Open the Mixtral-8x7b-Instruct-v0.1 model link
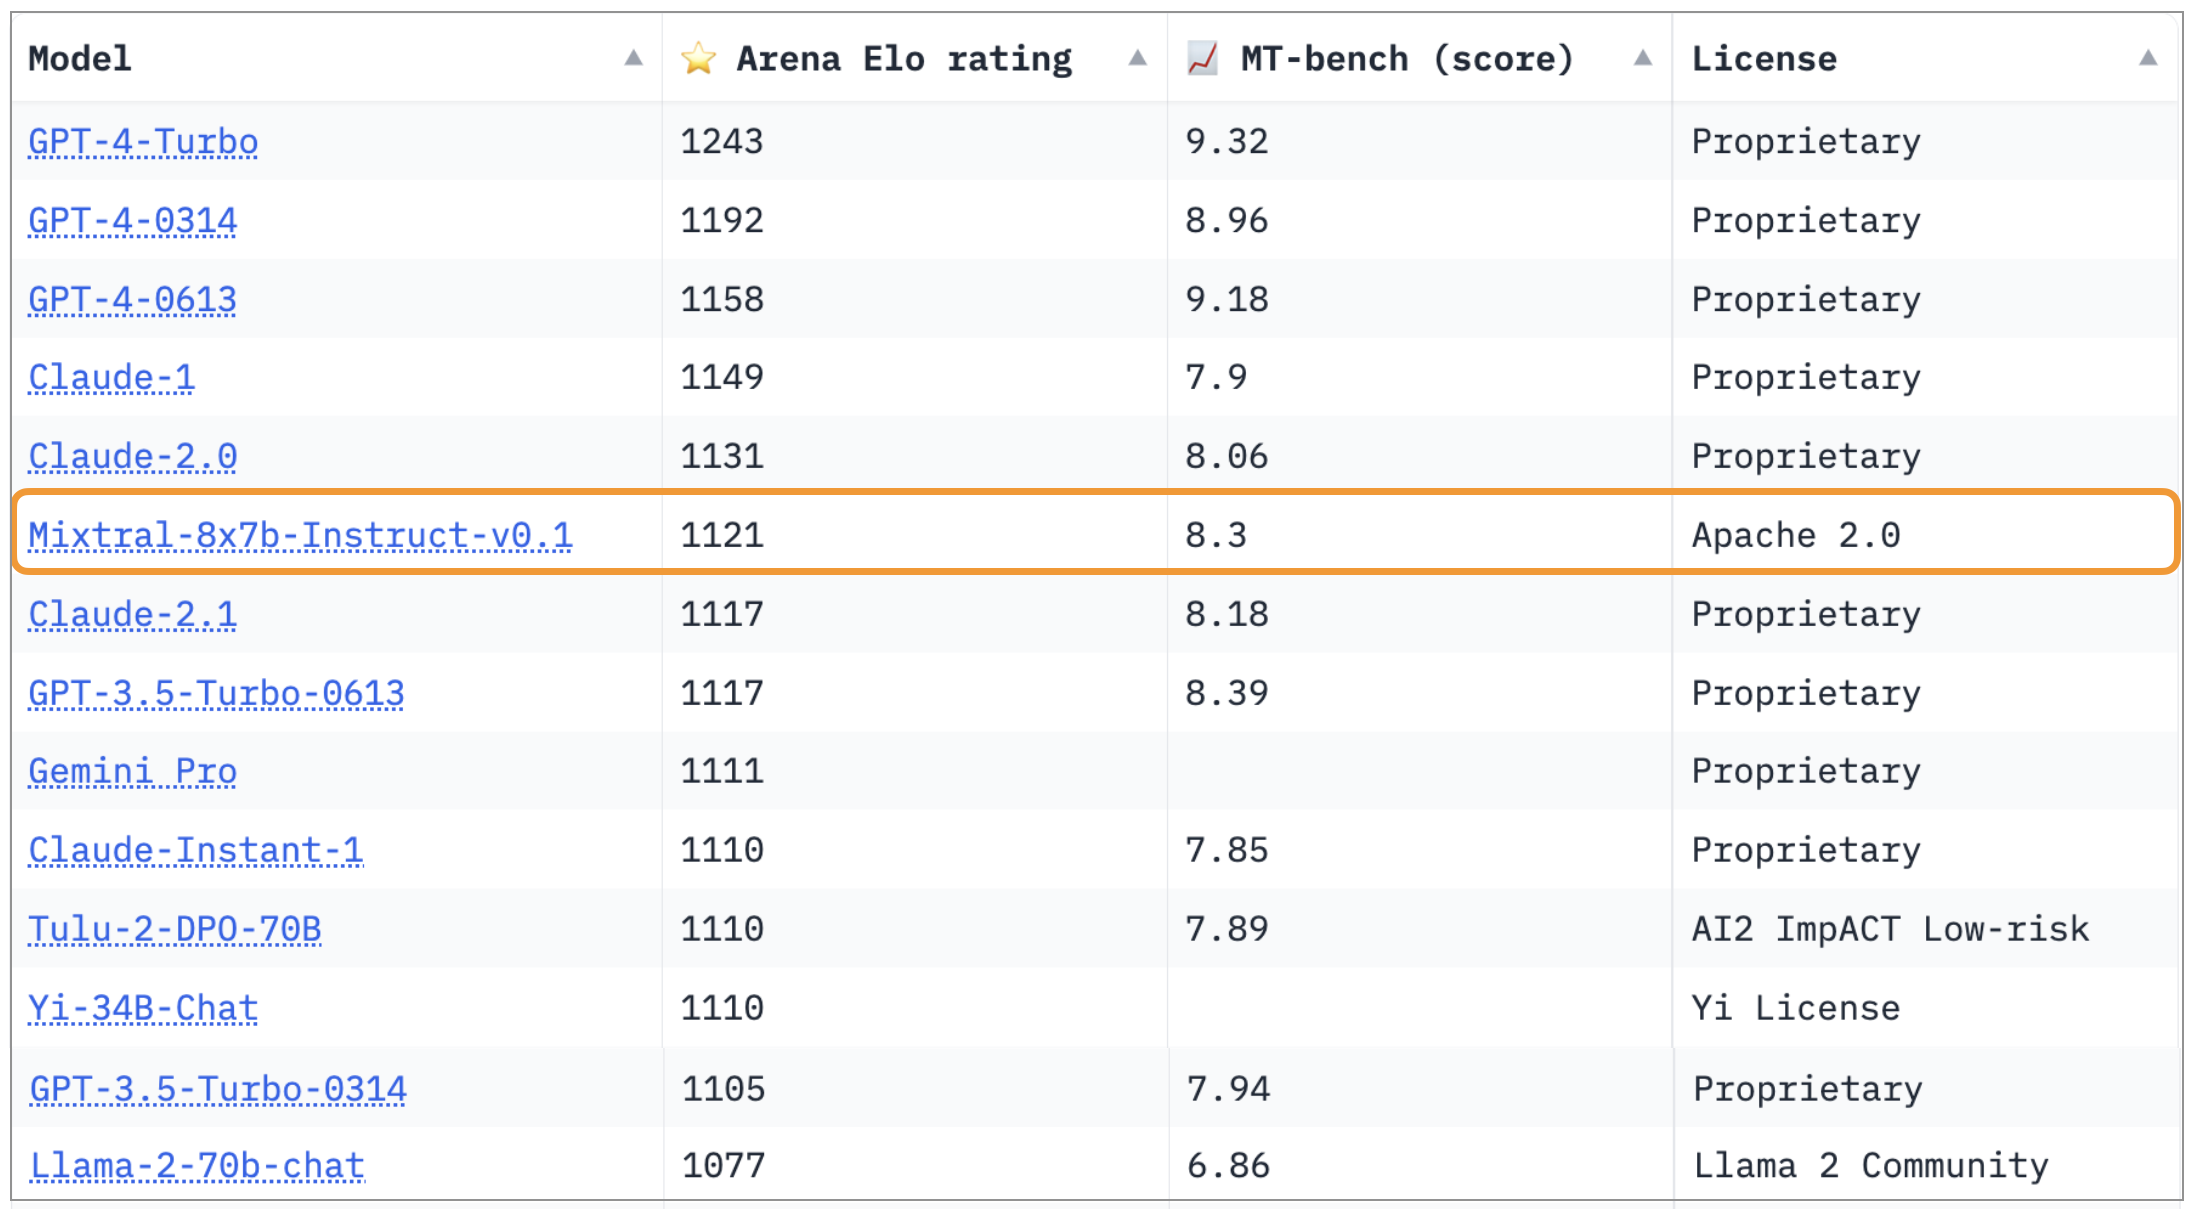Image resolution: width=2196 pixels, height=1212 pixels. pyautogui.click(x=300, y=535)
